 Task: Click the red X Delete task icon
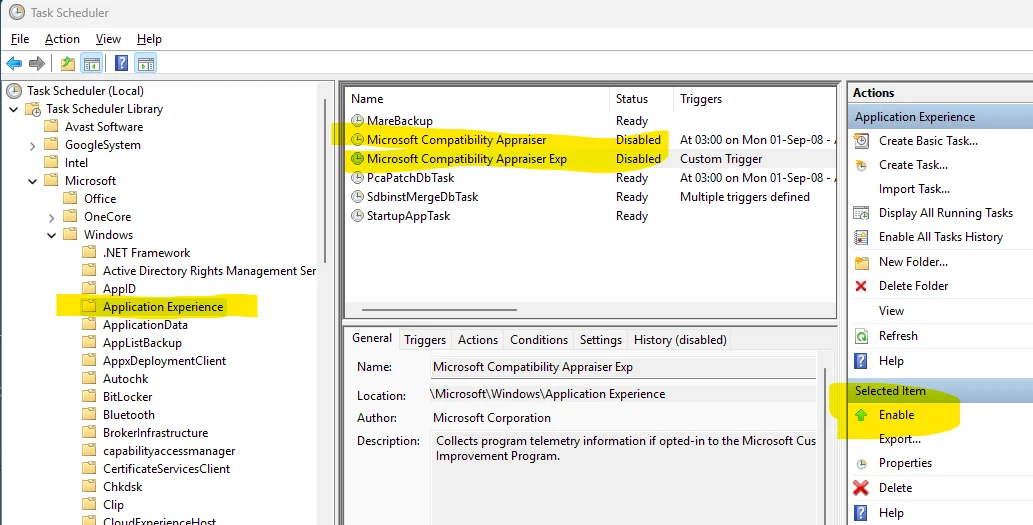(861, 488)
